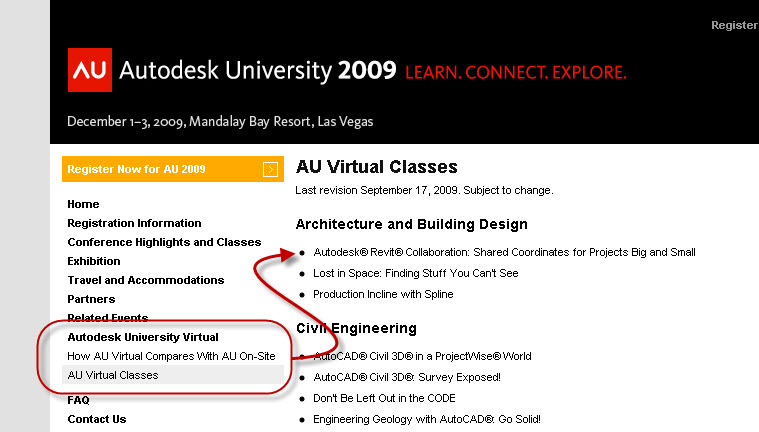Image resolution: width=759 pixels, height=432 pixels.
Task: Open Production Incline with Spline class
Action: coord(383,294)
